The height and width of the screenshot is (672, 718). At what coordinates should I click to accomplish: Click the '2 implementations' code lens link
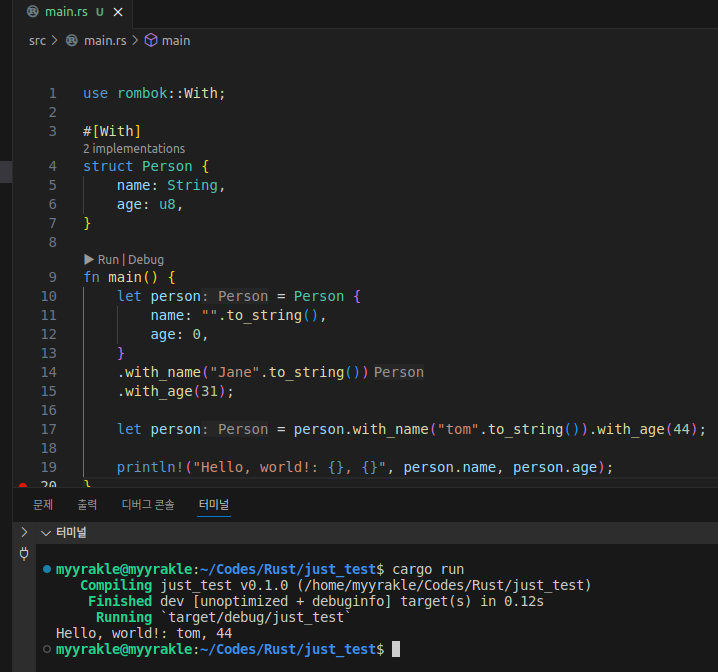tap(133, 148)
